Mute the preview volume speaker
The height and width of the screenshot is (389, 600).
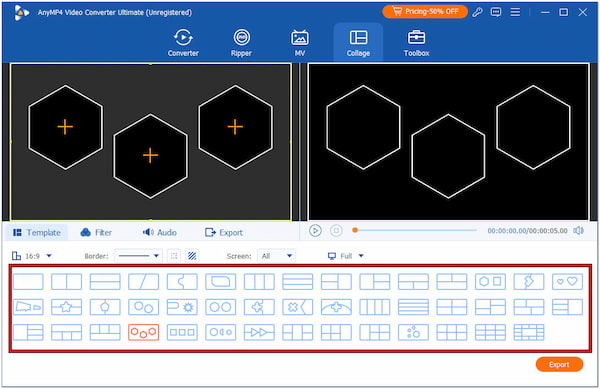coord(578,231)
